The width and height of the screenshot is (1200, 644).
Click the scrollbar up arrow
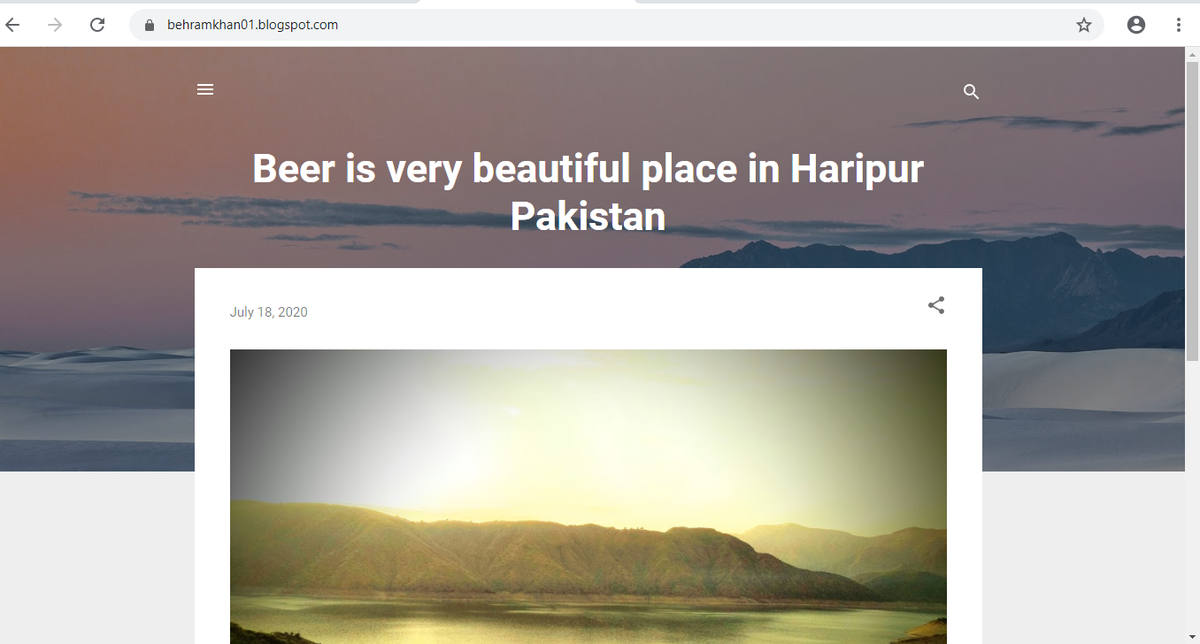point(1191,54)
